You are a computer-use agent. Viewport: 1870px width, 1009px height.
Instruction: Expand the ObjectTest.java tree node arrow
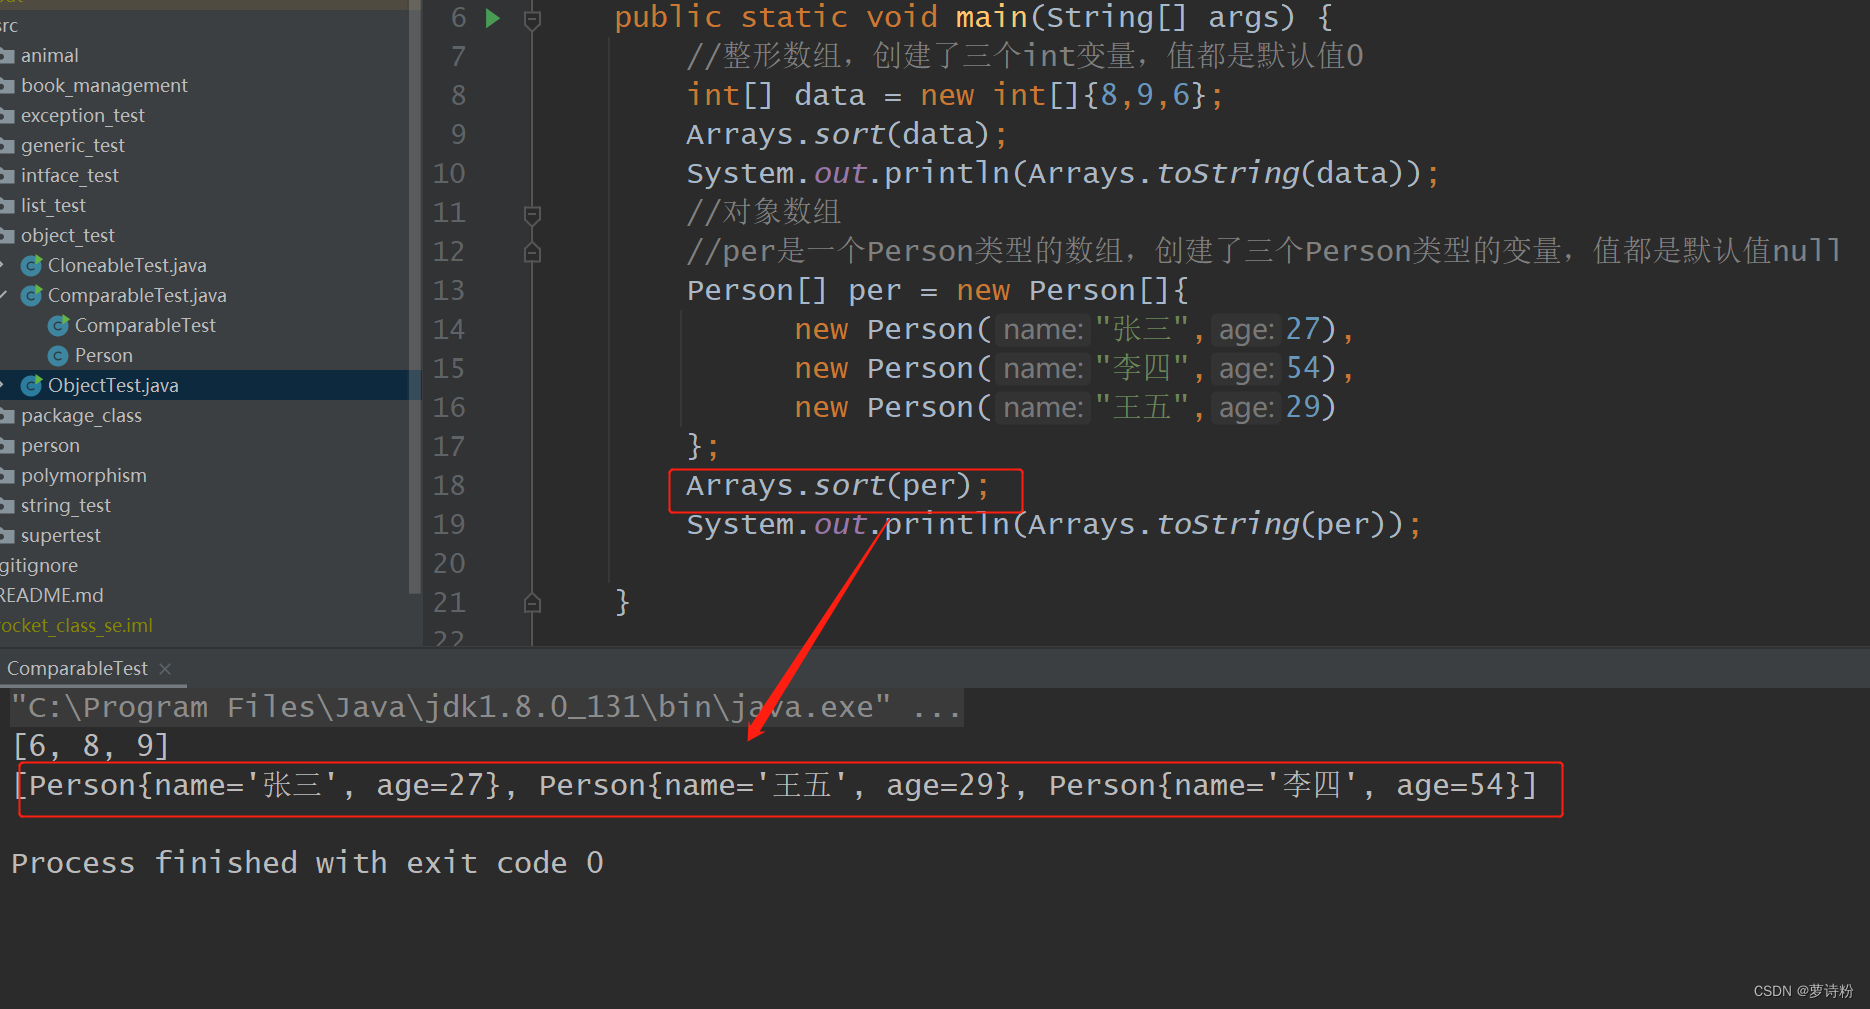4,386
